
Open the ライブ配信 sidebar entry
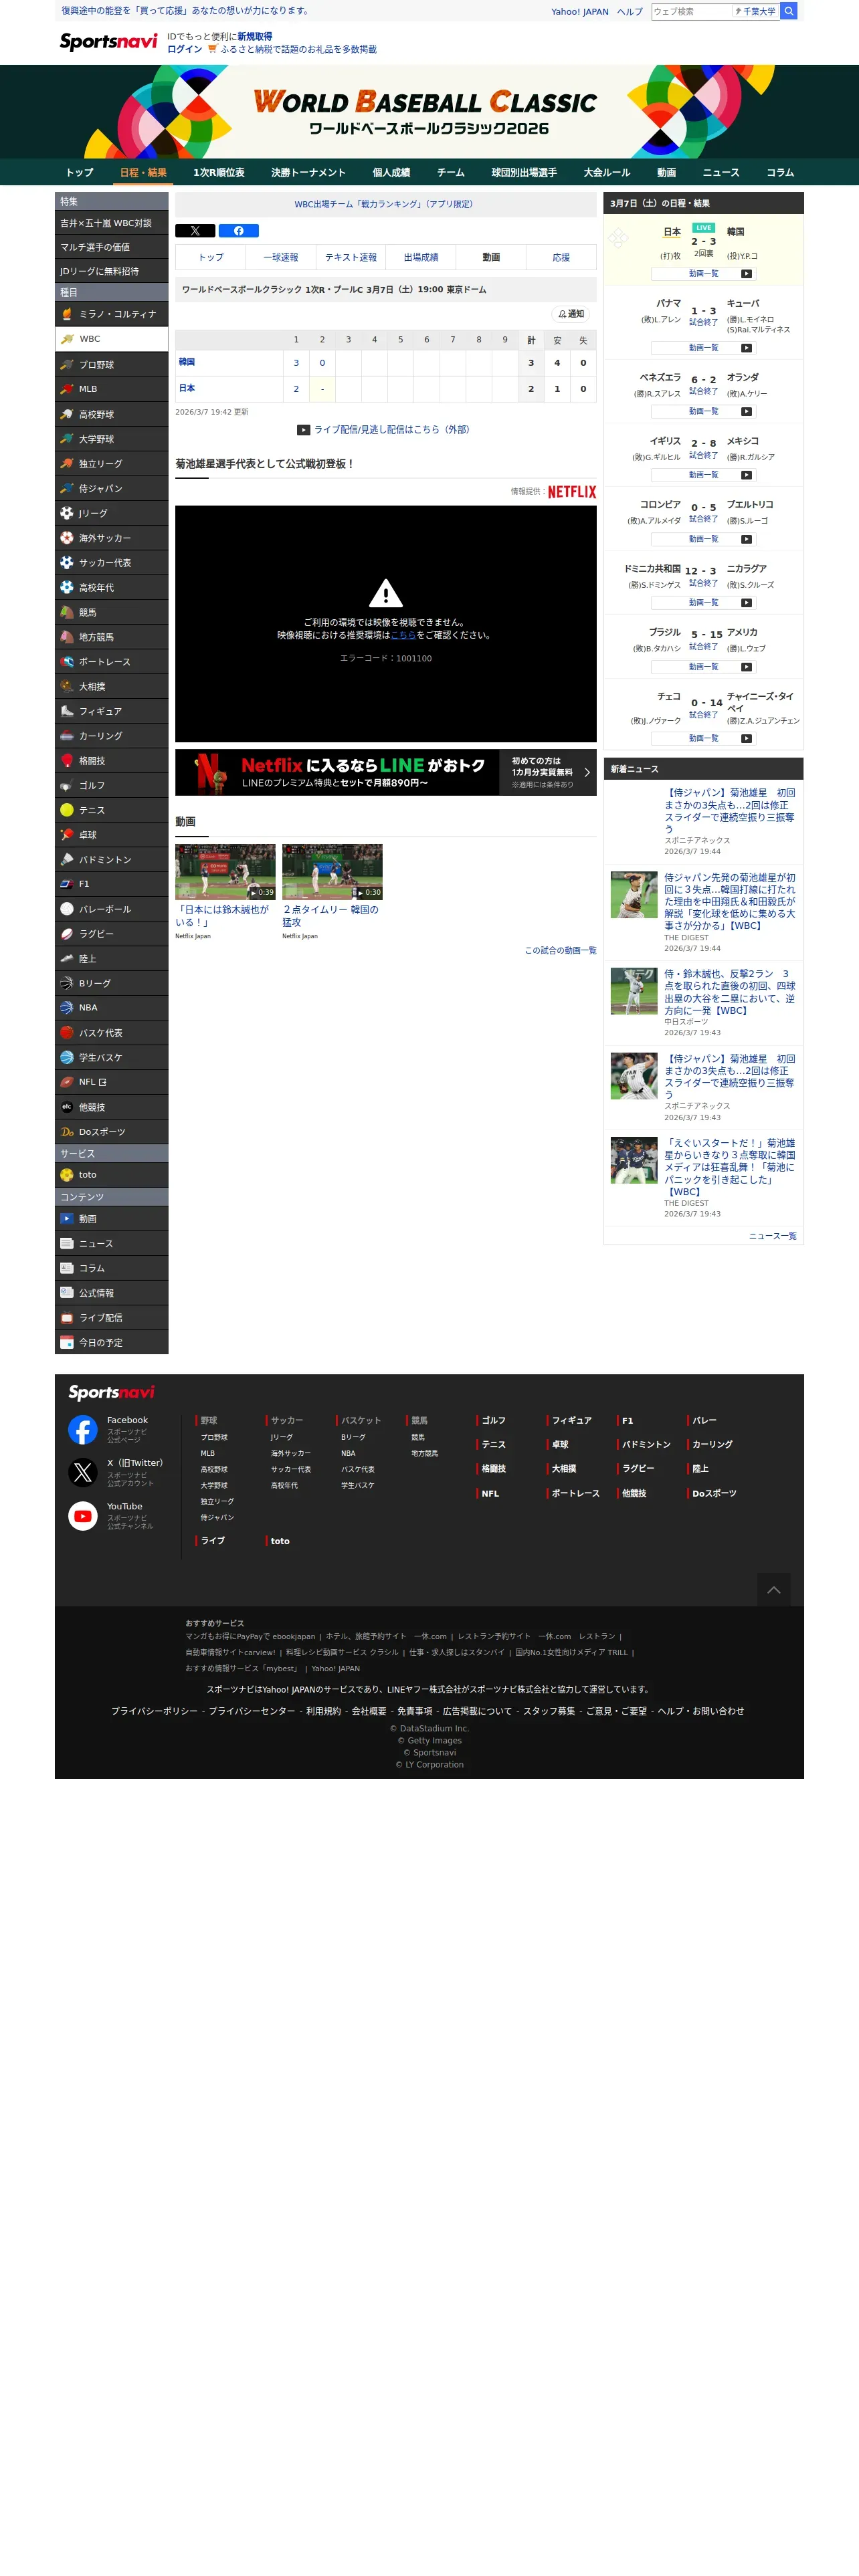pyautogui.click(x=111, y=1318)
